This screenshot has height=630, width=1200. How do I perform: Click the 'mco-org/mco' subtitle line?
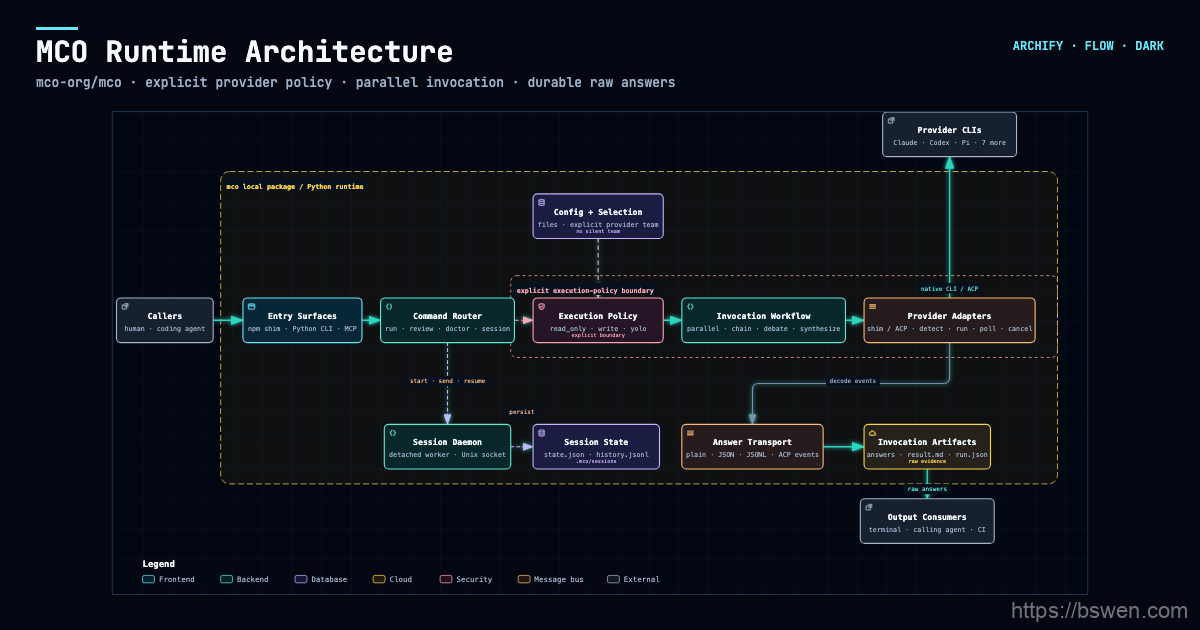(355, 82)
